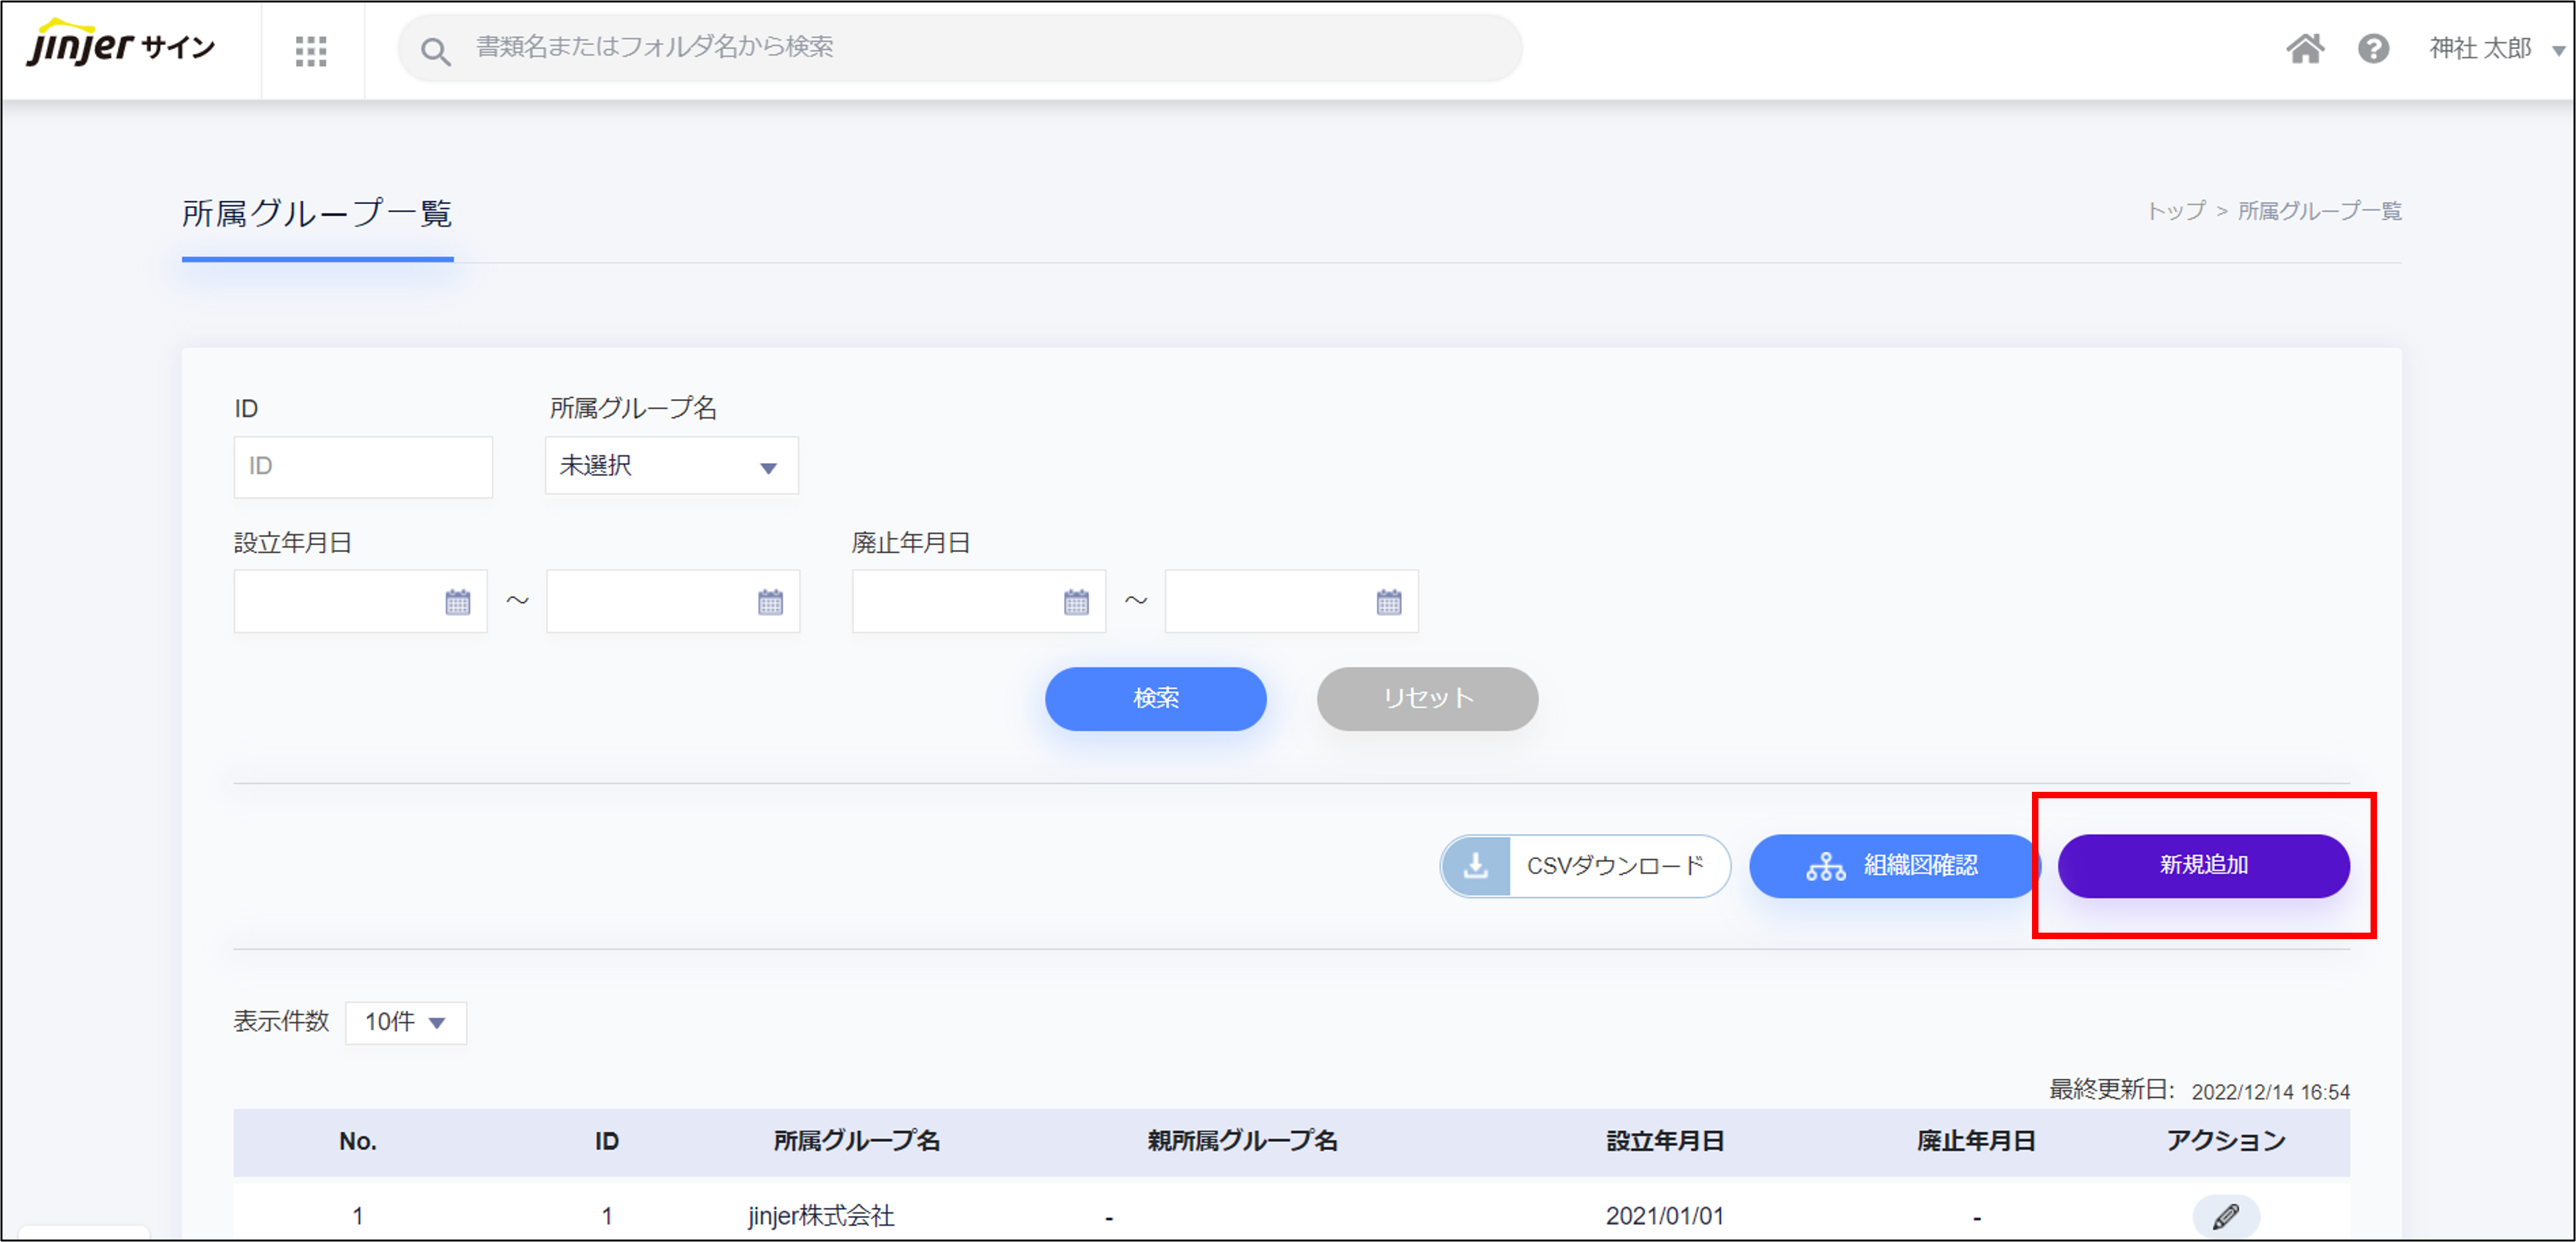
Task: Open the apps grid menu icon
Action: tap(311, 50)
